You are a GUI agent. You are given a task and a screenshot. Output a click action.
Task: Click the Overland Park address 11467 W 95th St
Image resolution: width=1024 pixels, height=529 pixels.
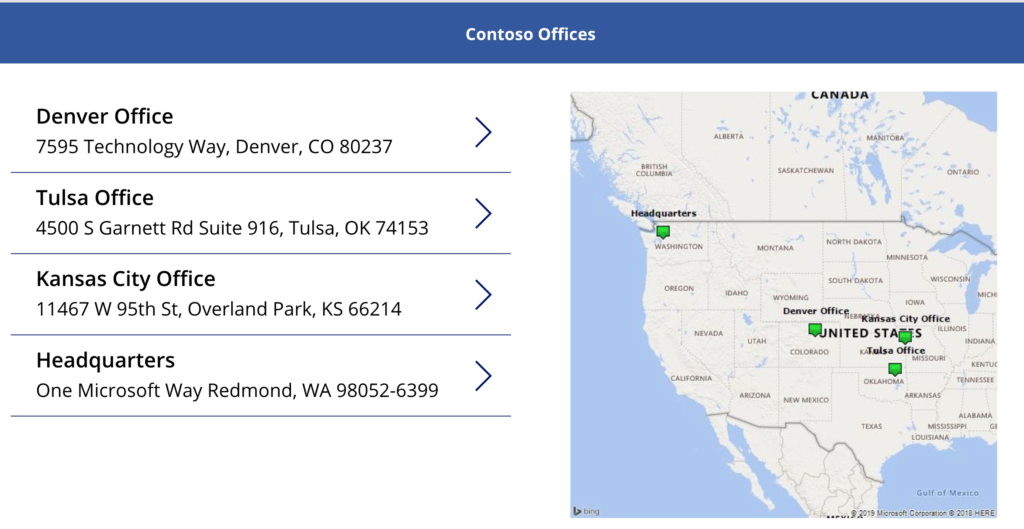(x=219, y=309)
